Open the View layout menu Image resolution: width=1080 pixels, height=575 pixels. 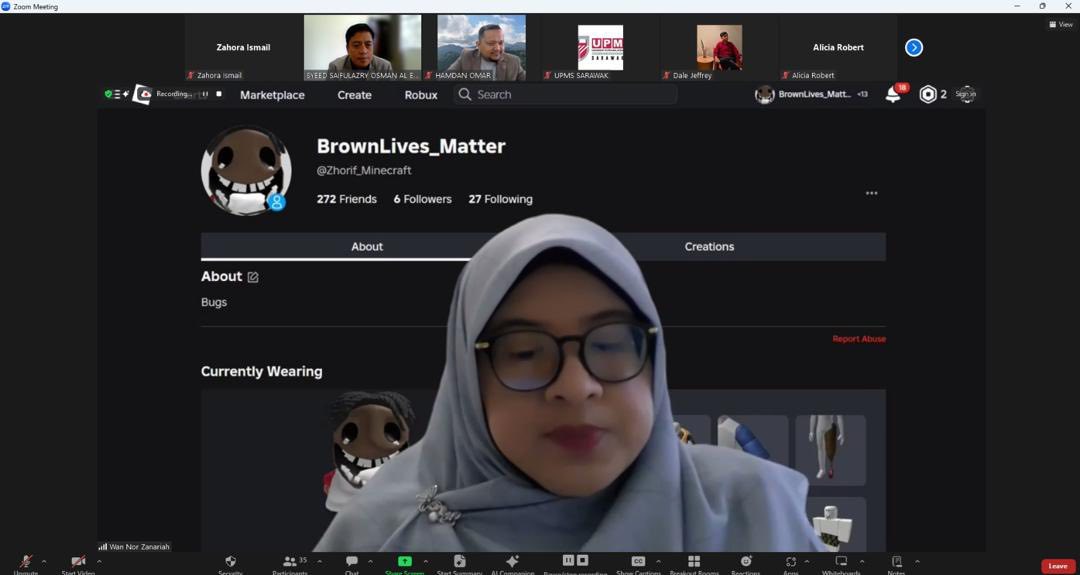[x=1061, y=25]
